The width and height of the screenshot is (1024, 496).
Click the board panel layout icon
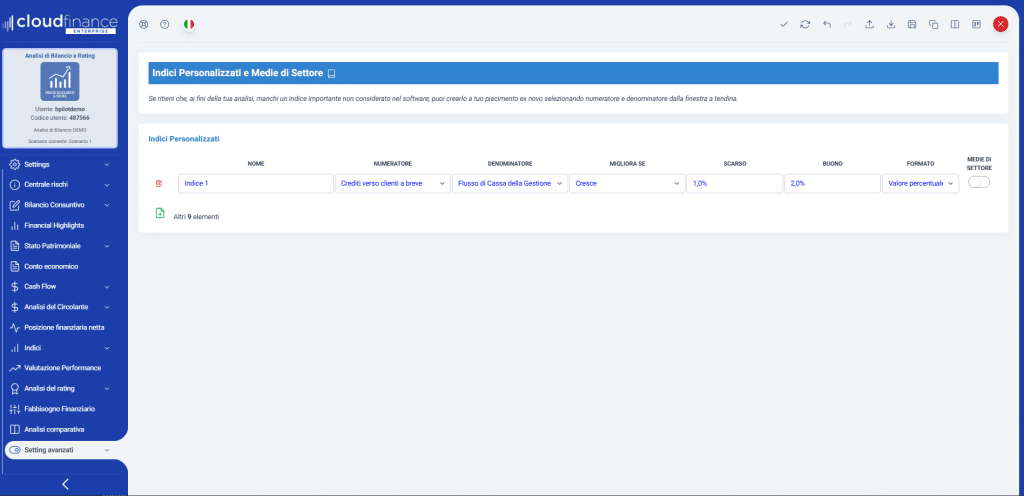point(976,24)
